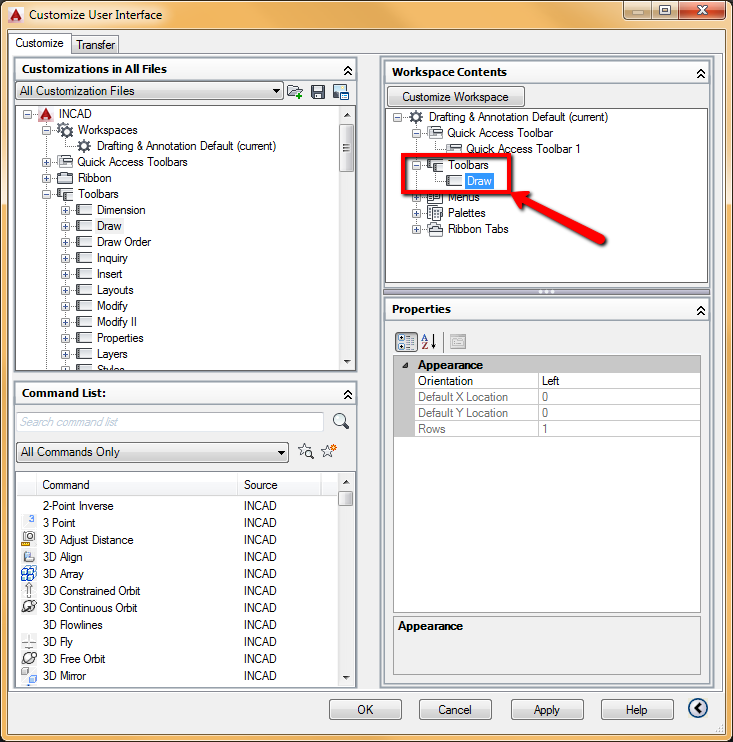Click the magnifier icon beside command search
733x742 pixels.
tap(341, 421)
